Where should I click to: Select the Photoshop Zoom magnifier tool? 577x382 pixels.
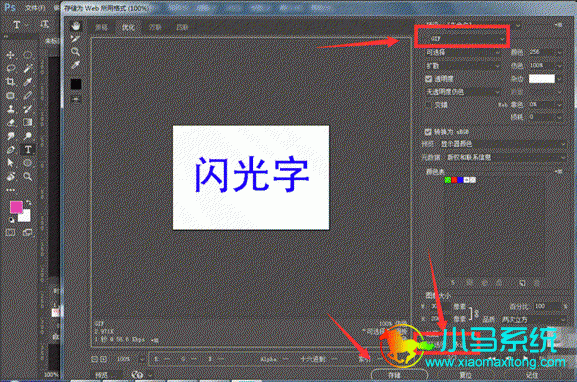point(28,177)
